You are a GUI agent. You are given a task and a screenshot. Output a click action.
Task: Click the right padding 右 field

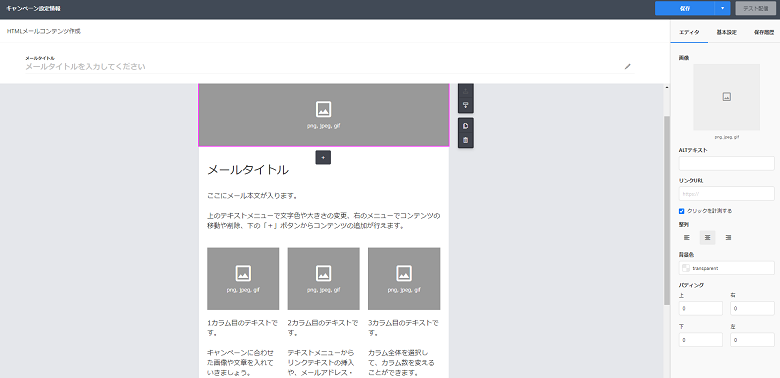coord(752,308)
